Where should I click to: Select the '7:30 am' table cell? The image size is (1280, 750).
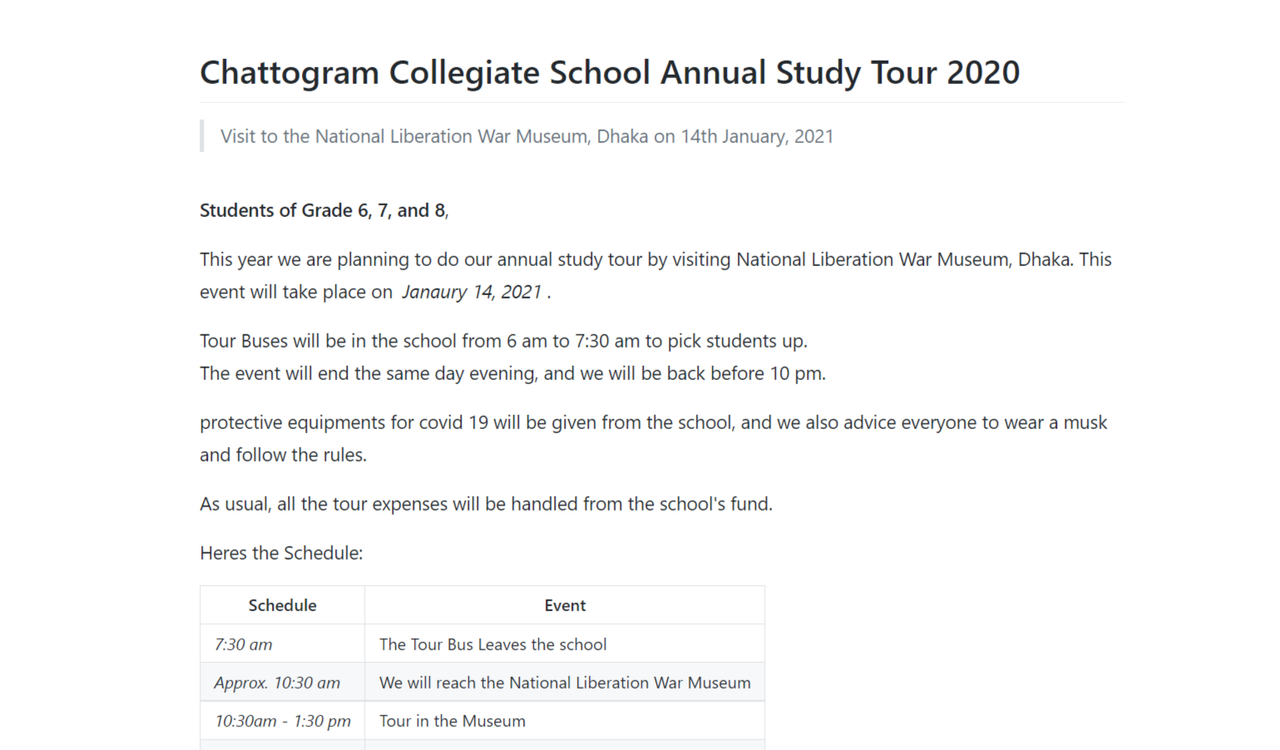283,644
